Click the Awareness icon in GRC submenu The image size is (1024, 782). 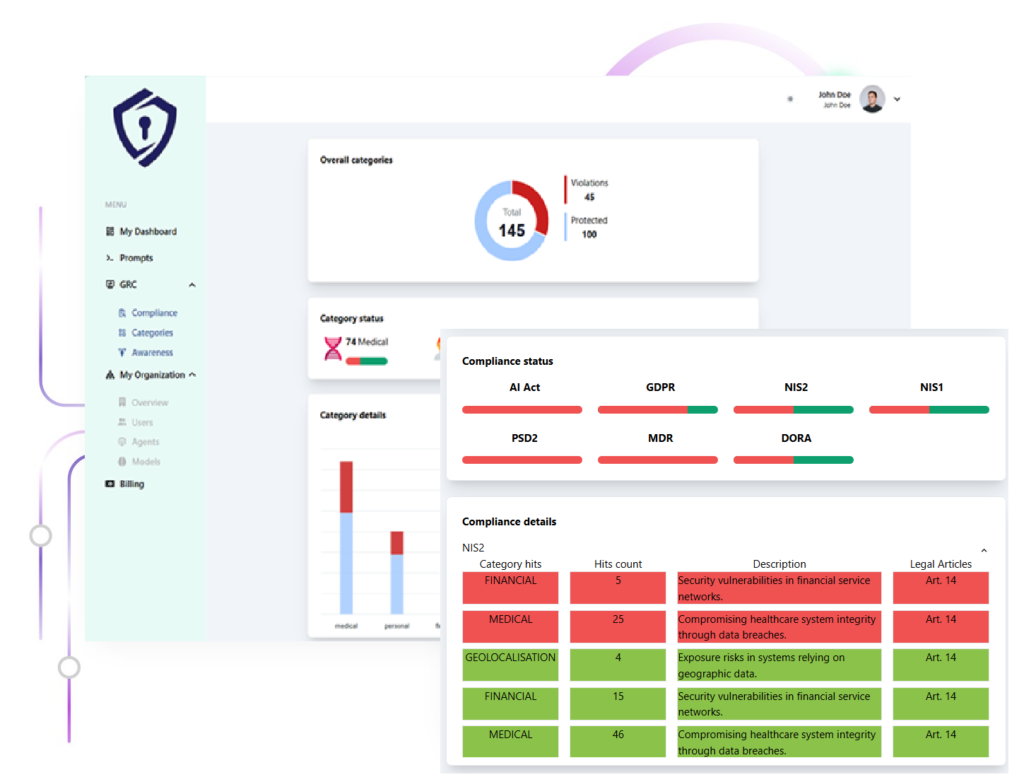[122, 353]
